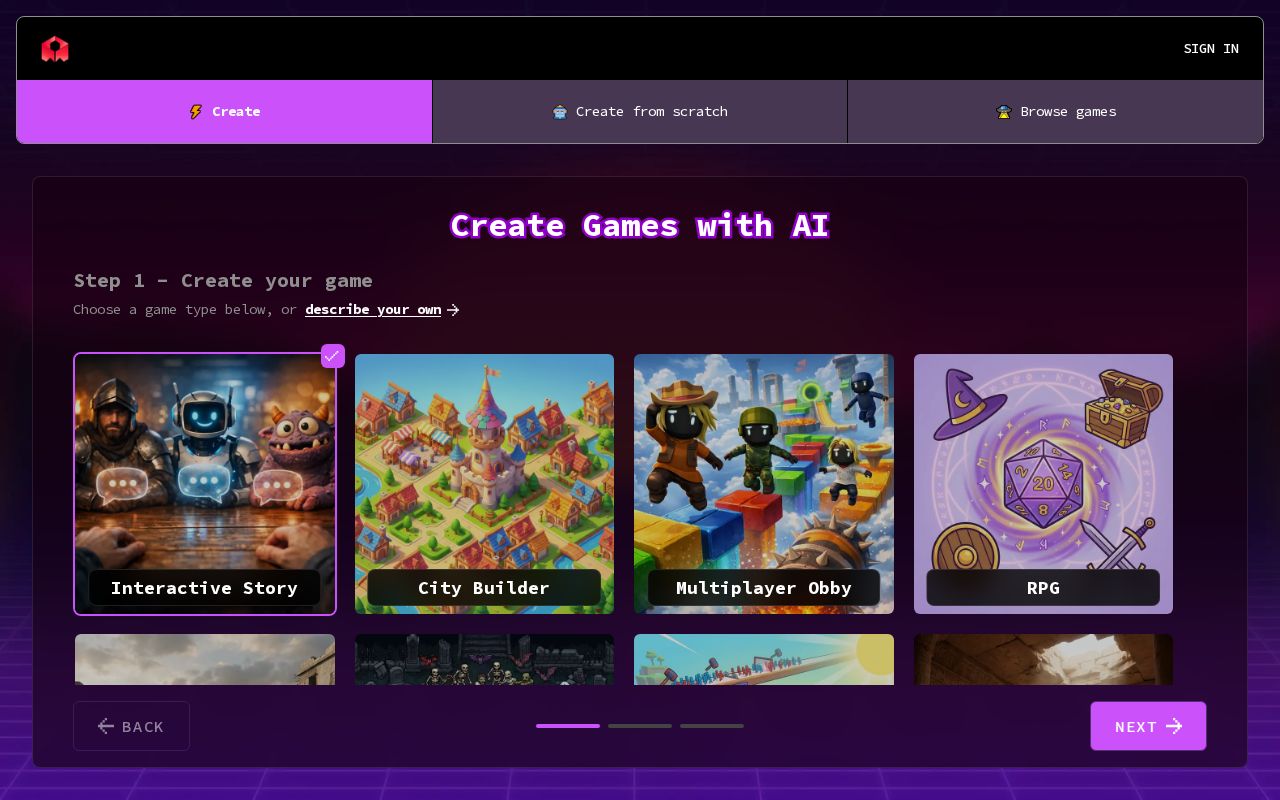Jump to the second step progress bar
1280x800 pixels.
(640, 726)
